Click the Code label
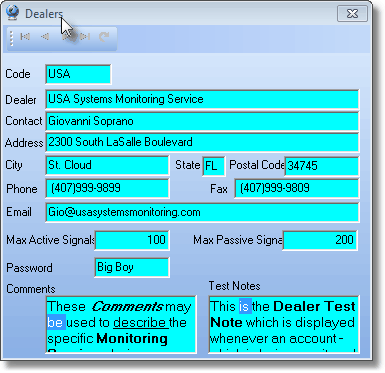Screen dimensions: 385x373 [18, 74]
